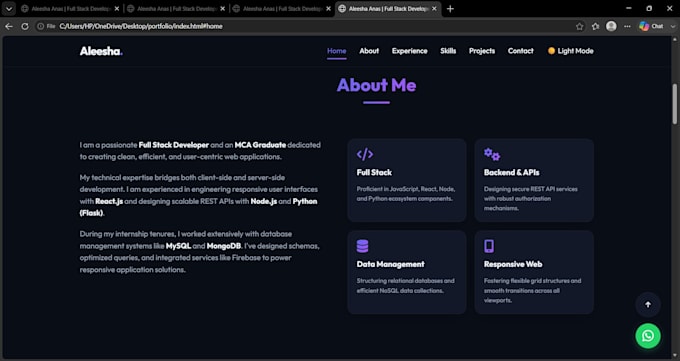Open browser settings and more menu
Image resolution: width=680 pixels, height=361 pixels.
click(627, 26)
